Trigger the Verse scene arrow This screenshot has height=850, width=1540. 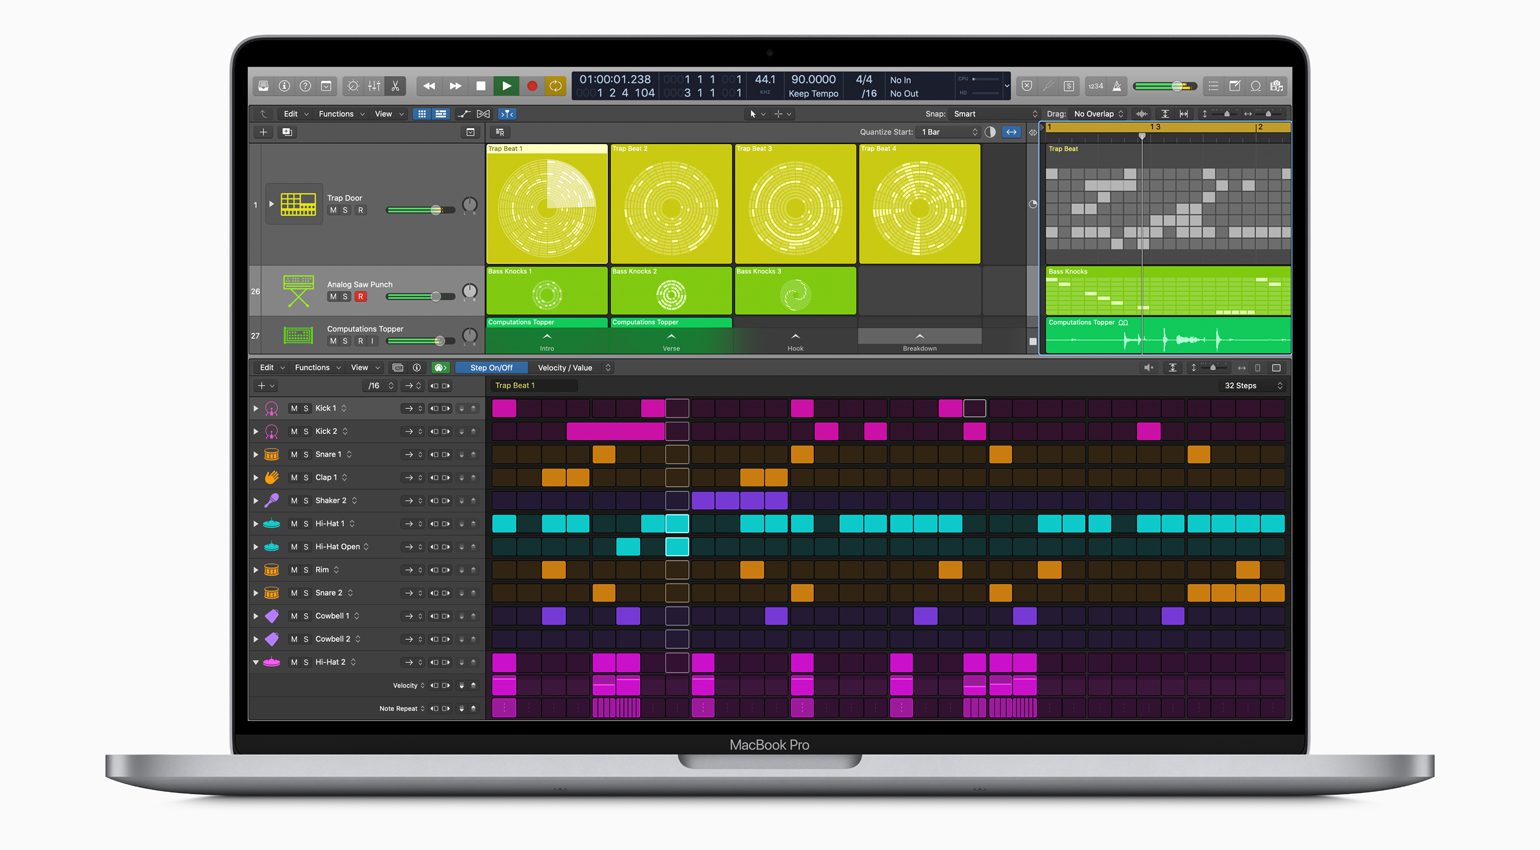pyautogui.click(x=671, y=337)
